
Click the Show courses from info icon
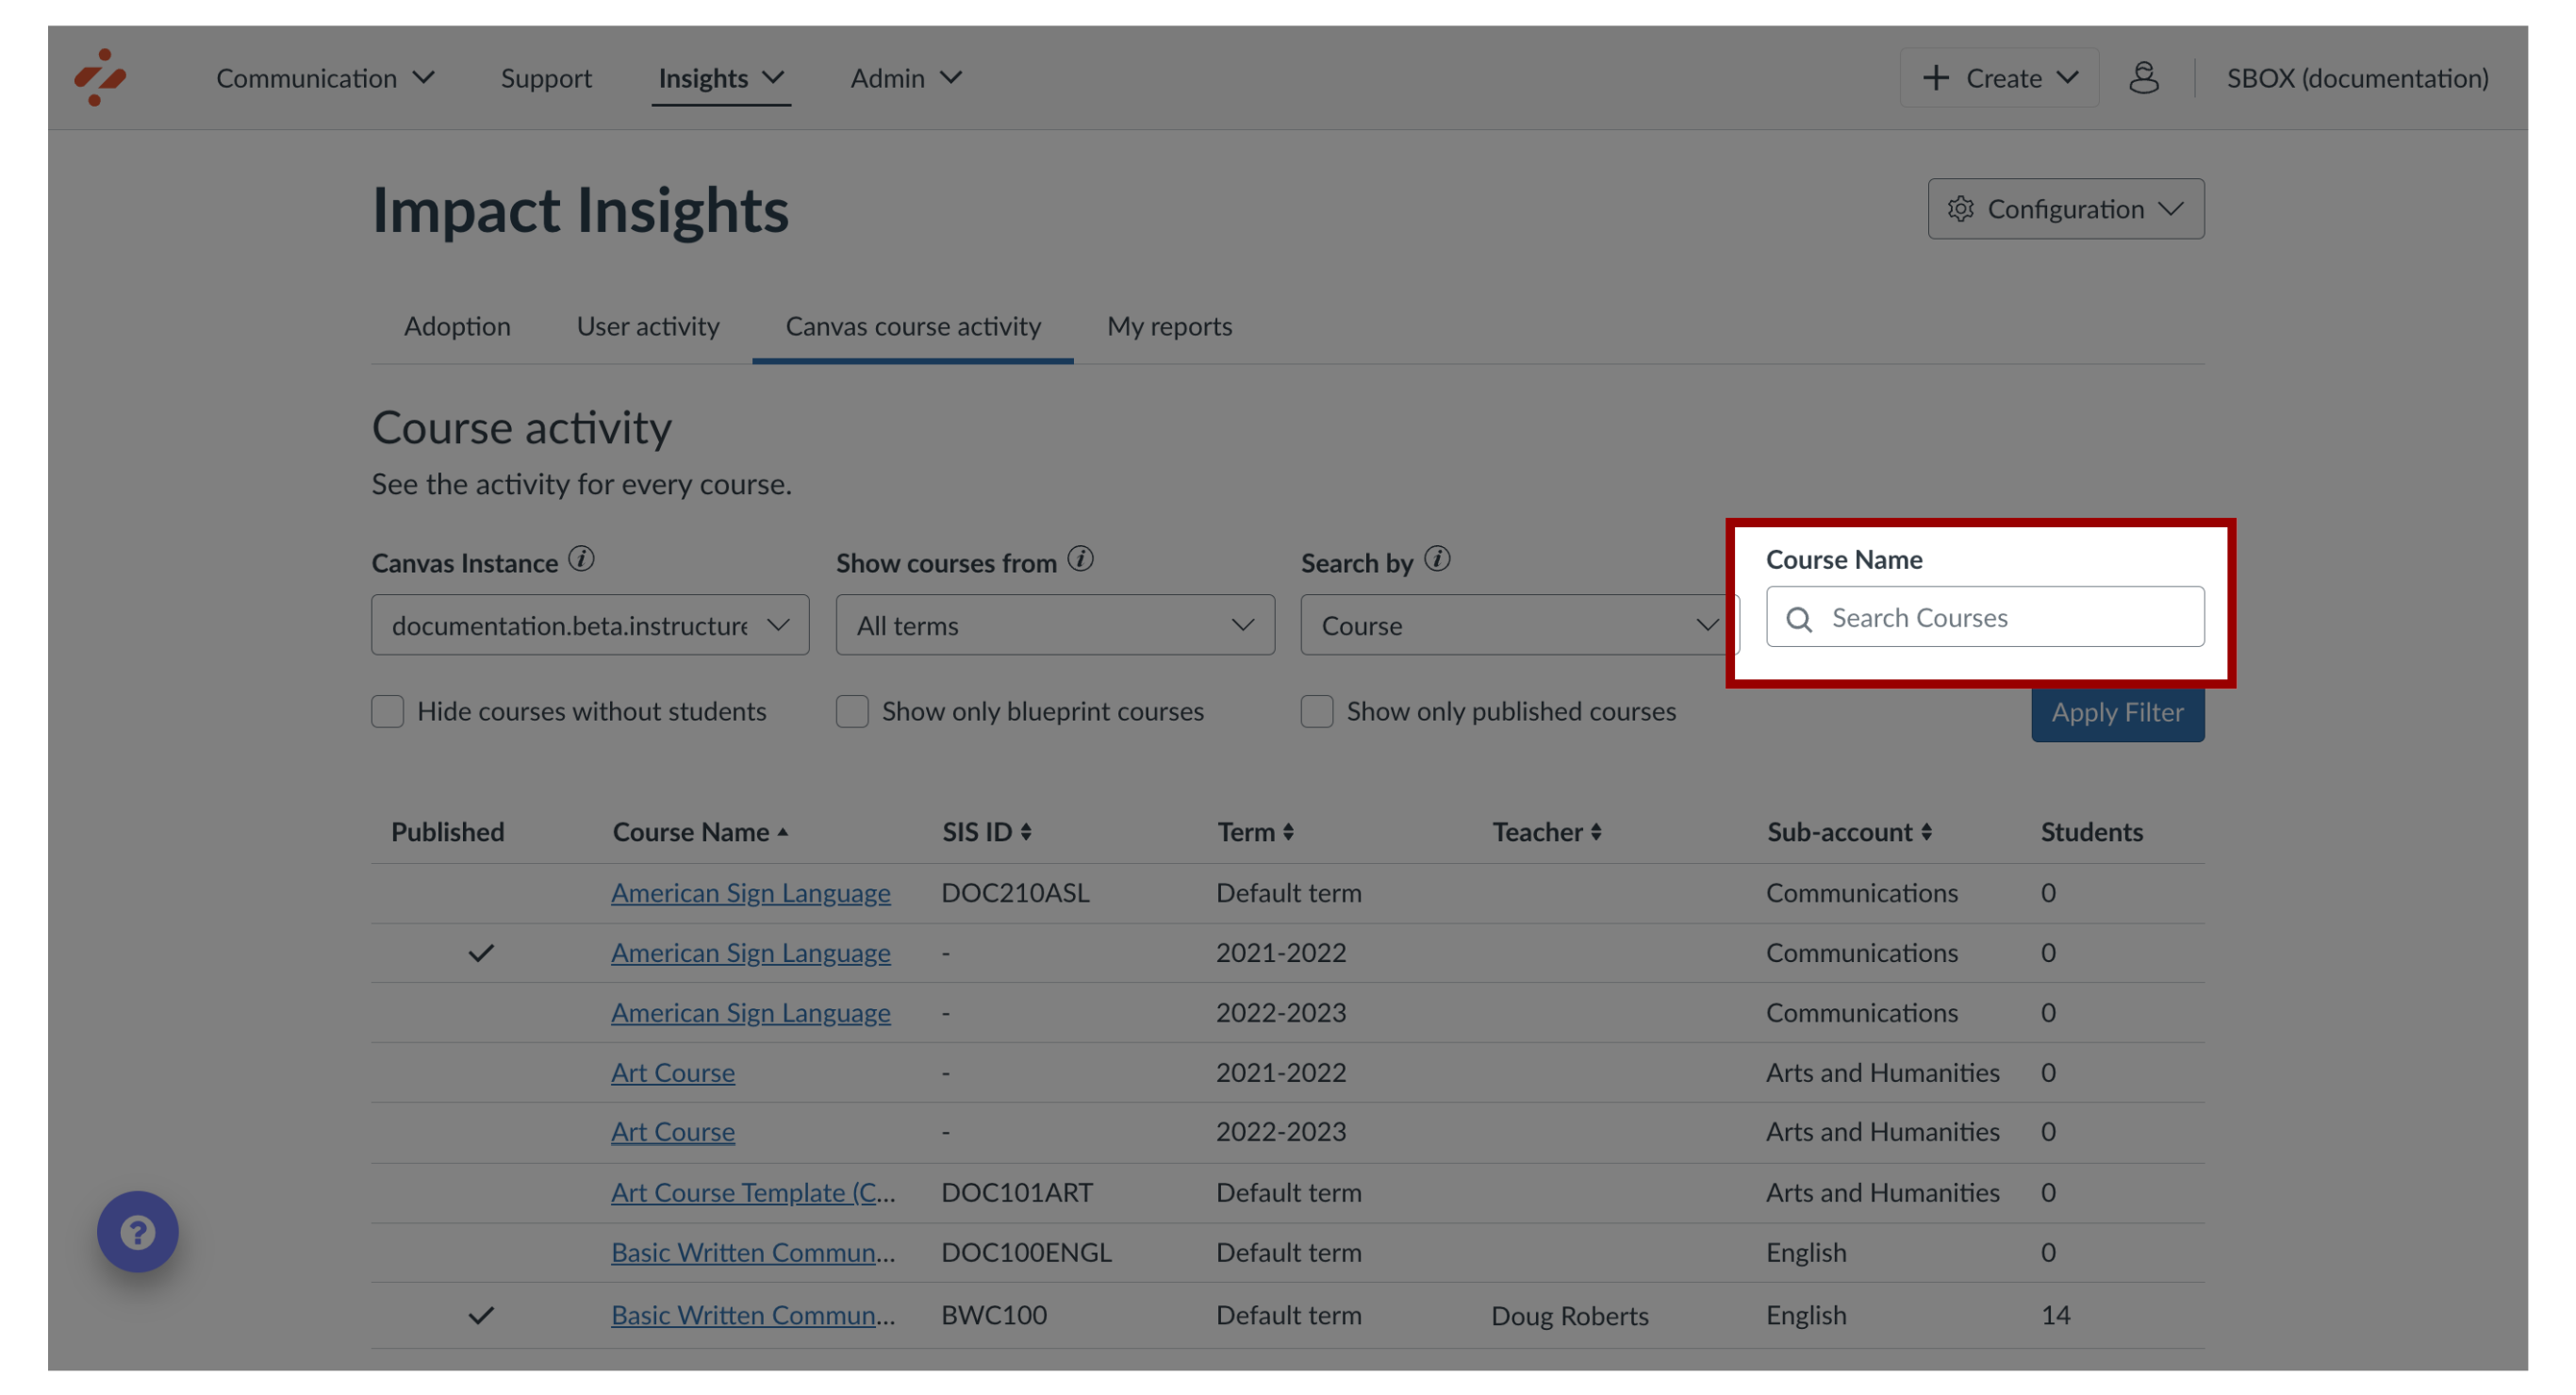click(1080, 559)
